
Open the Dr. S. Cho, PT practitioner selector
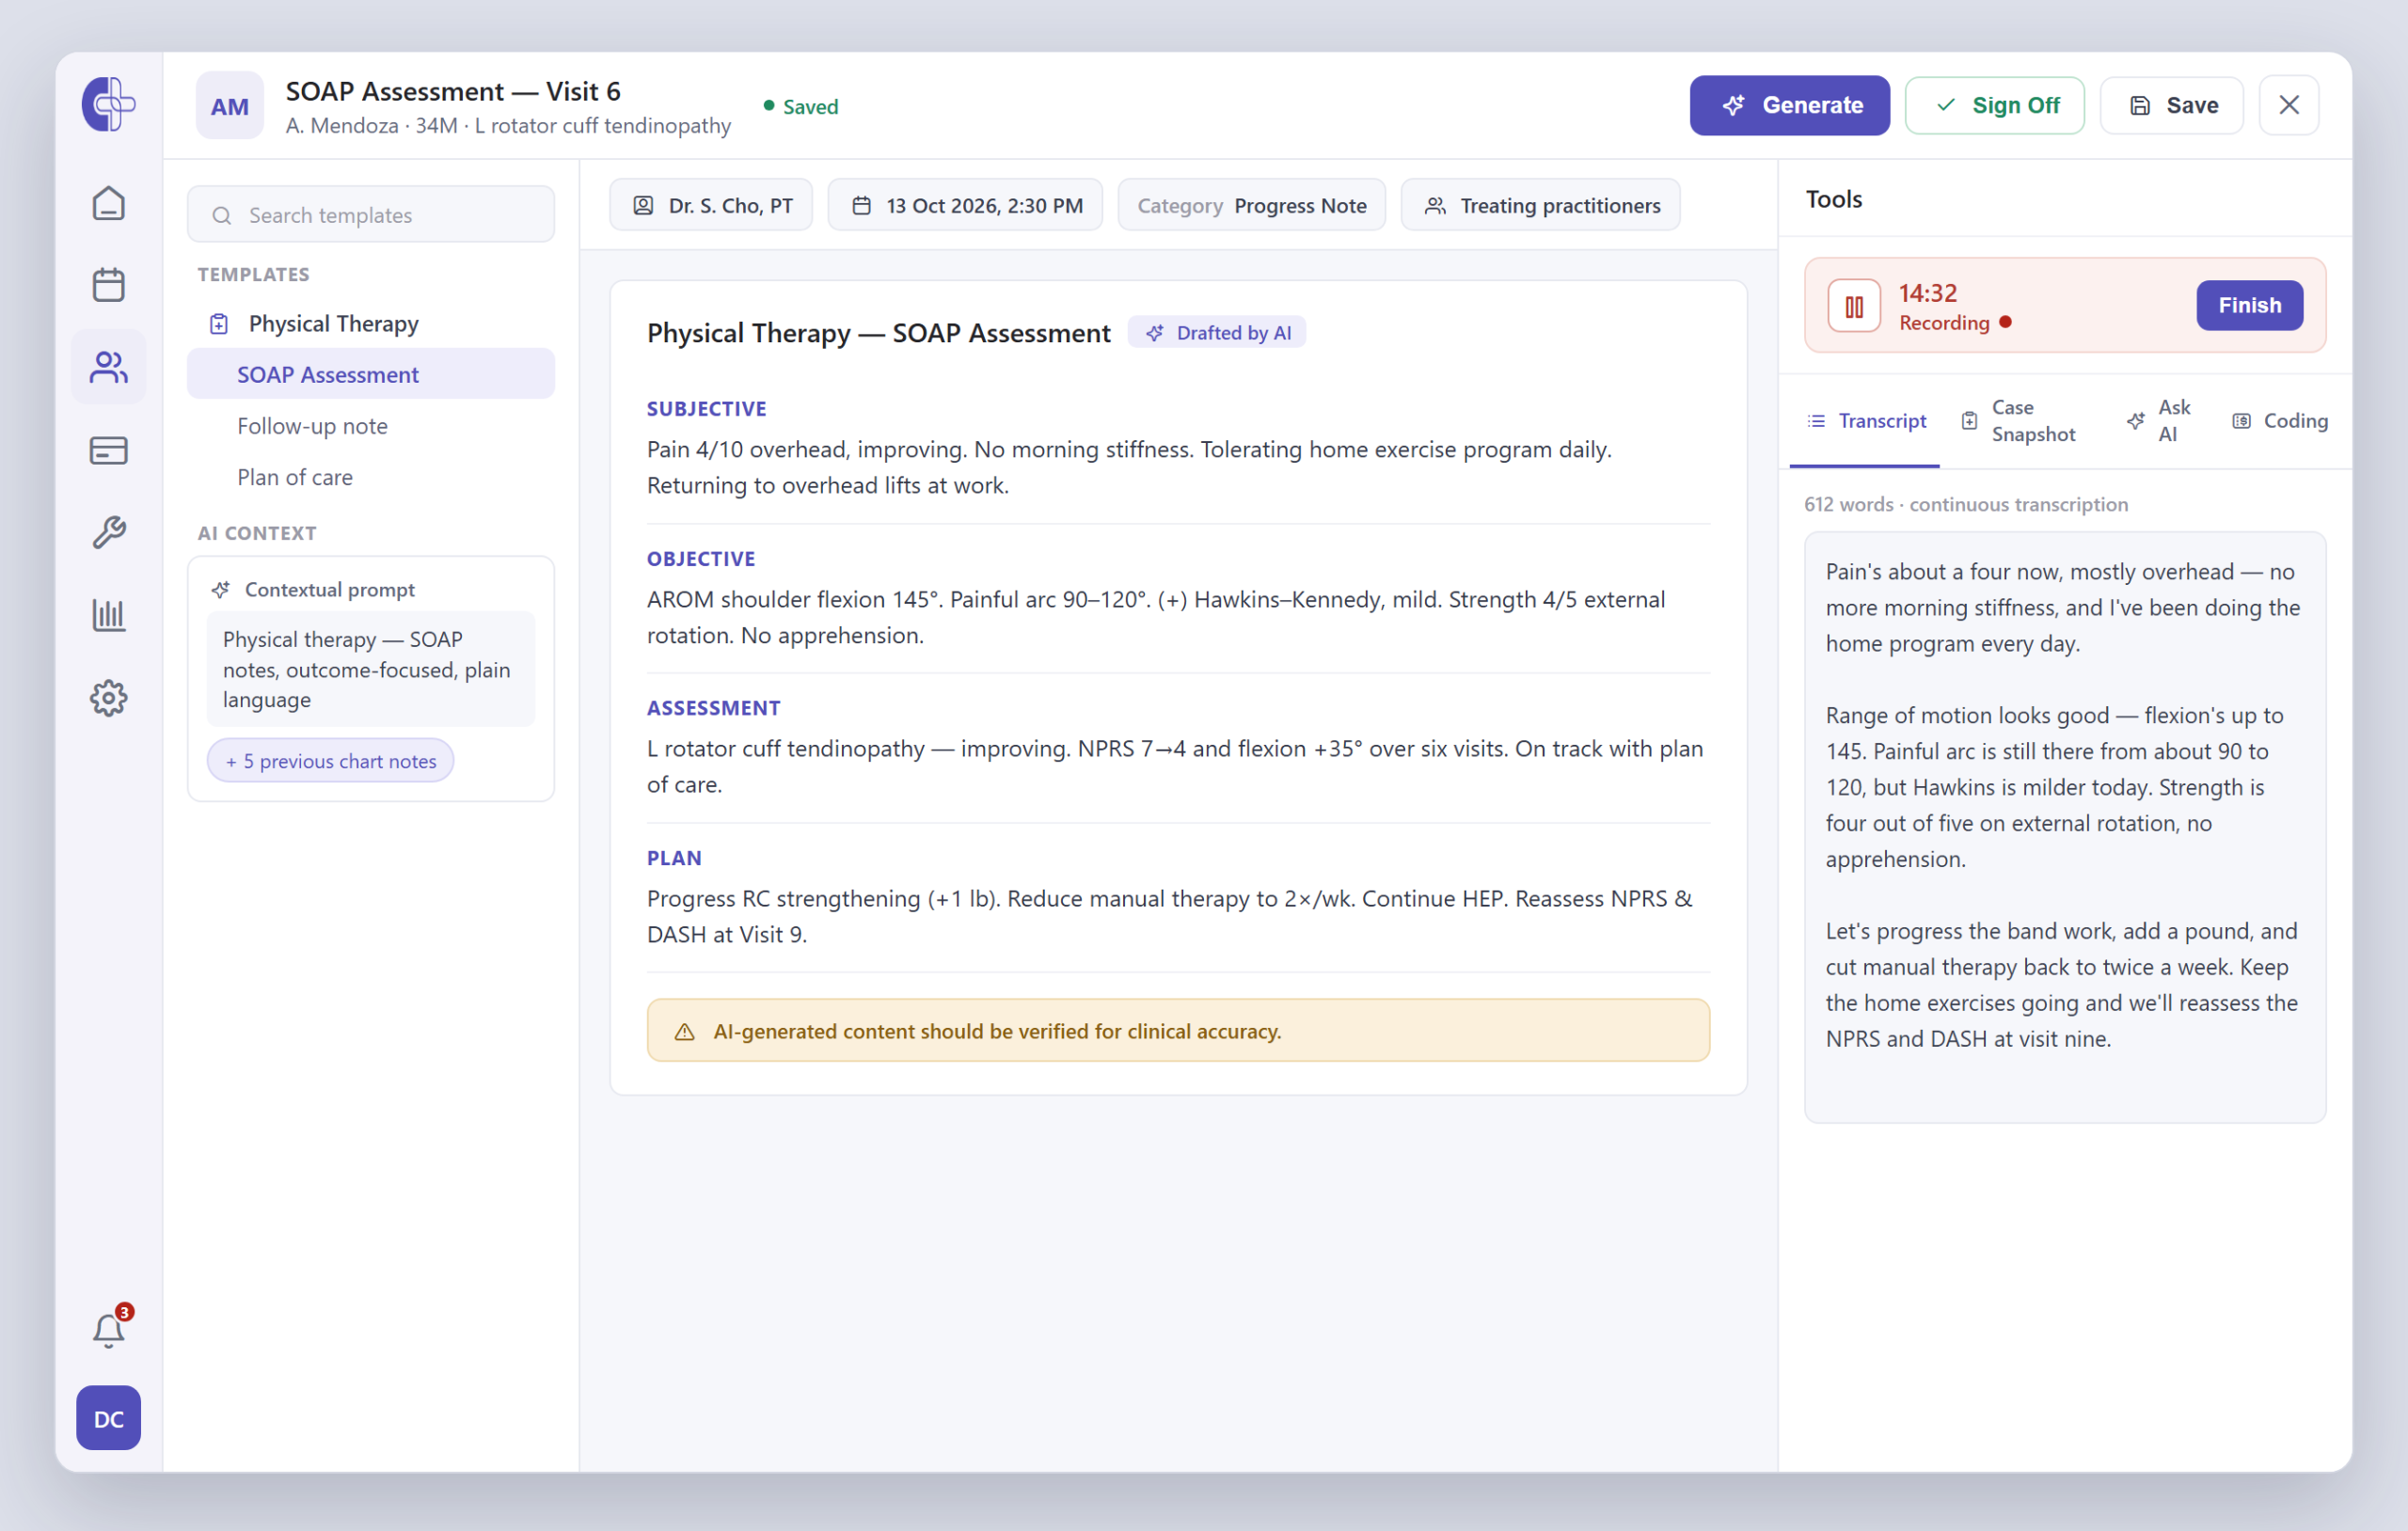[711, 205]
